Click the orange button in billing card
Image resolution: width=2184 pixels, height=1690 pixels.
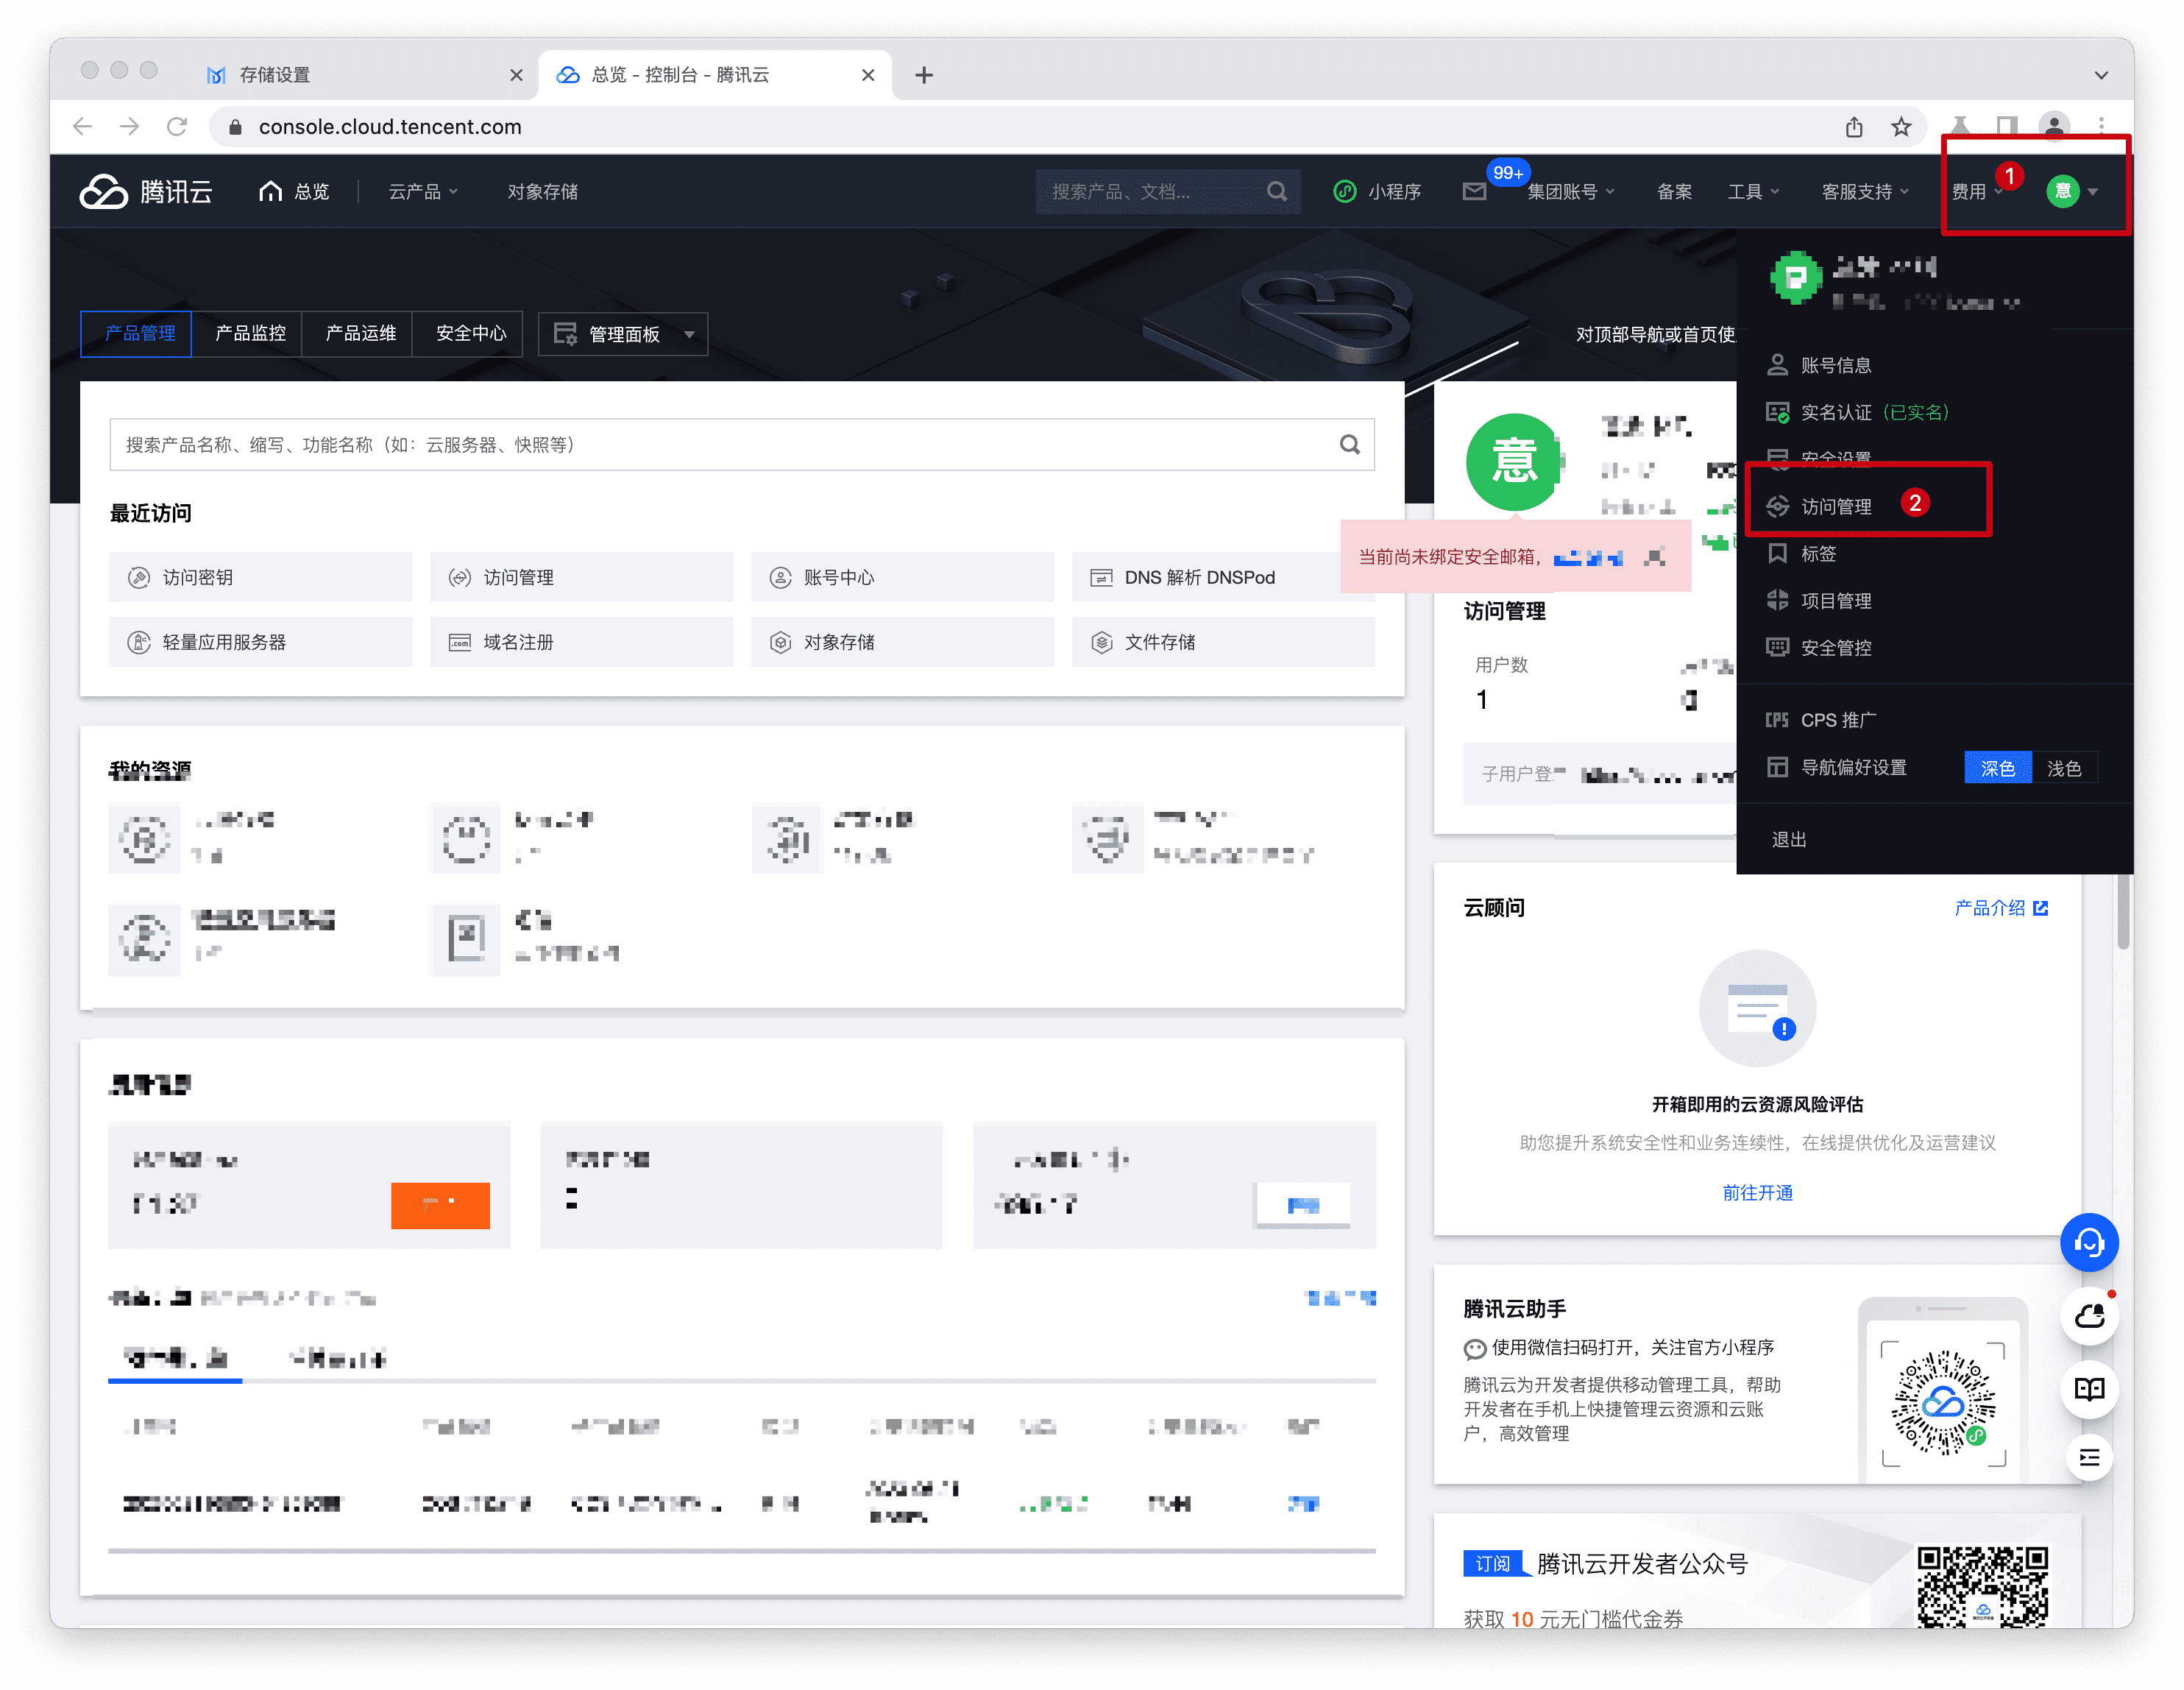tap(440, 1205)
